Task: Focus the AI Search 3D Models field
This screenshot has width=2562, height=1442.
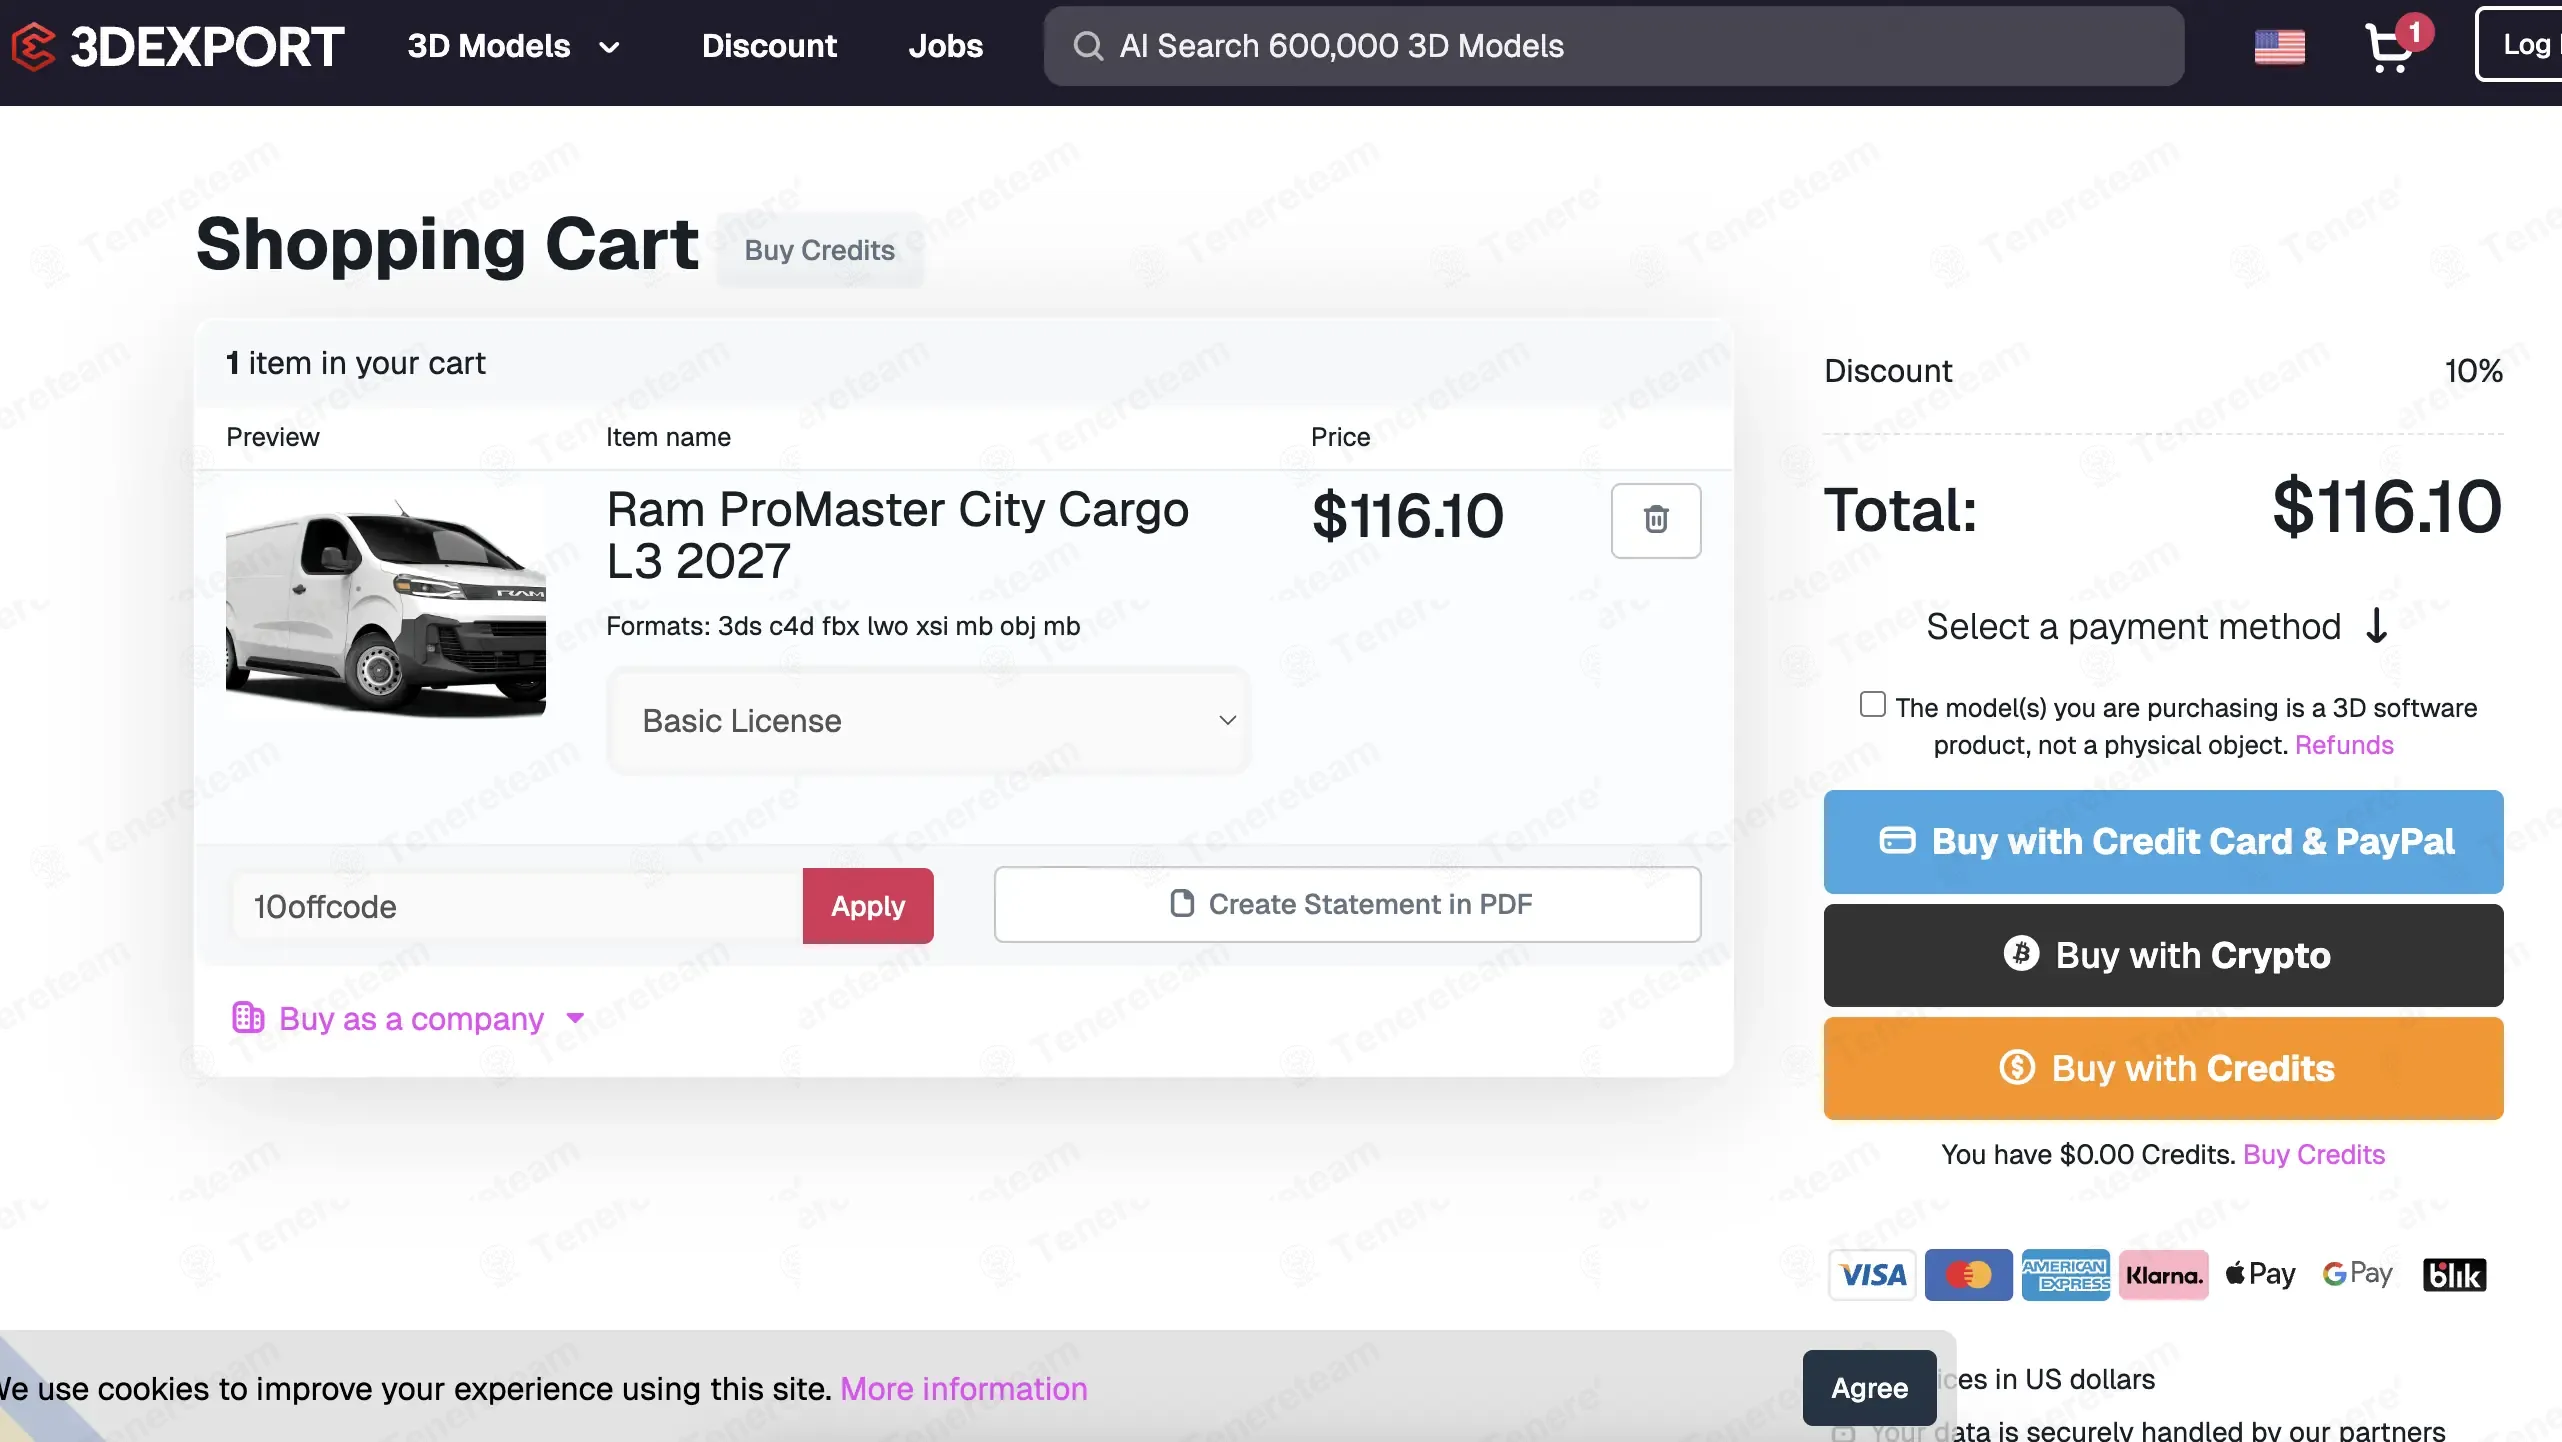Action: (x=1613, y=46)
